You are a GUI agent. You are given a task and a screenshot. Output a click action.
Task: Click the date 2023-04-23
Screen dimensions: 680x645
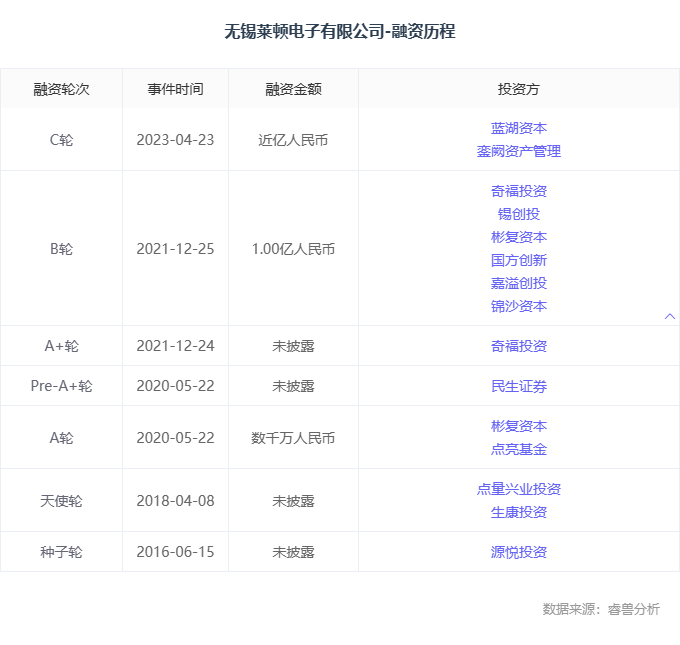click(175, 140)
